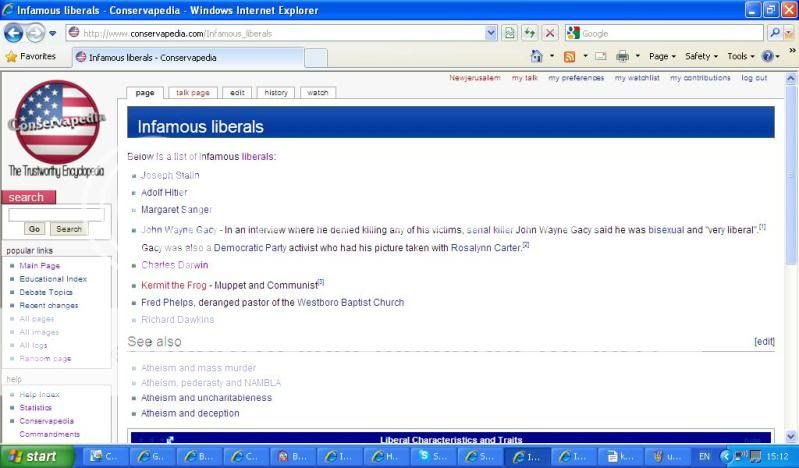Click the Stop loading X icon
The height and width of the screenshot is (468, 799).
(550, 33)
